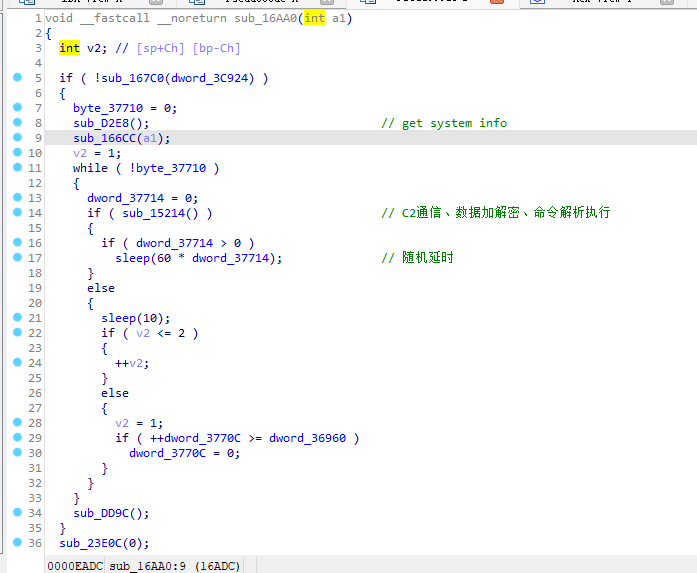Toggle breakpoint dot on highlighted line 9
This screenshot has height=573, width=697.
[x=17, y=137]
